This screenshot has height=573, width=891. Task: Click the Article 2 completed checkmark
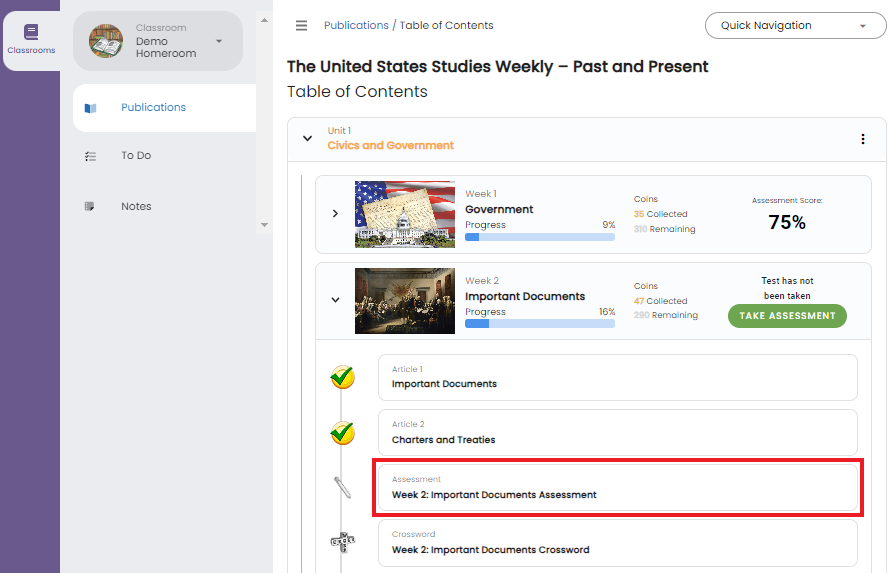click(342, 433)
